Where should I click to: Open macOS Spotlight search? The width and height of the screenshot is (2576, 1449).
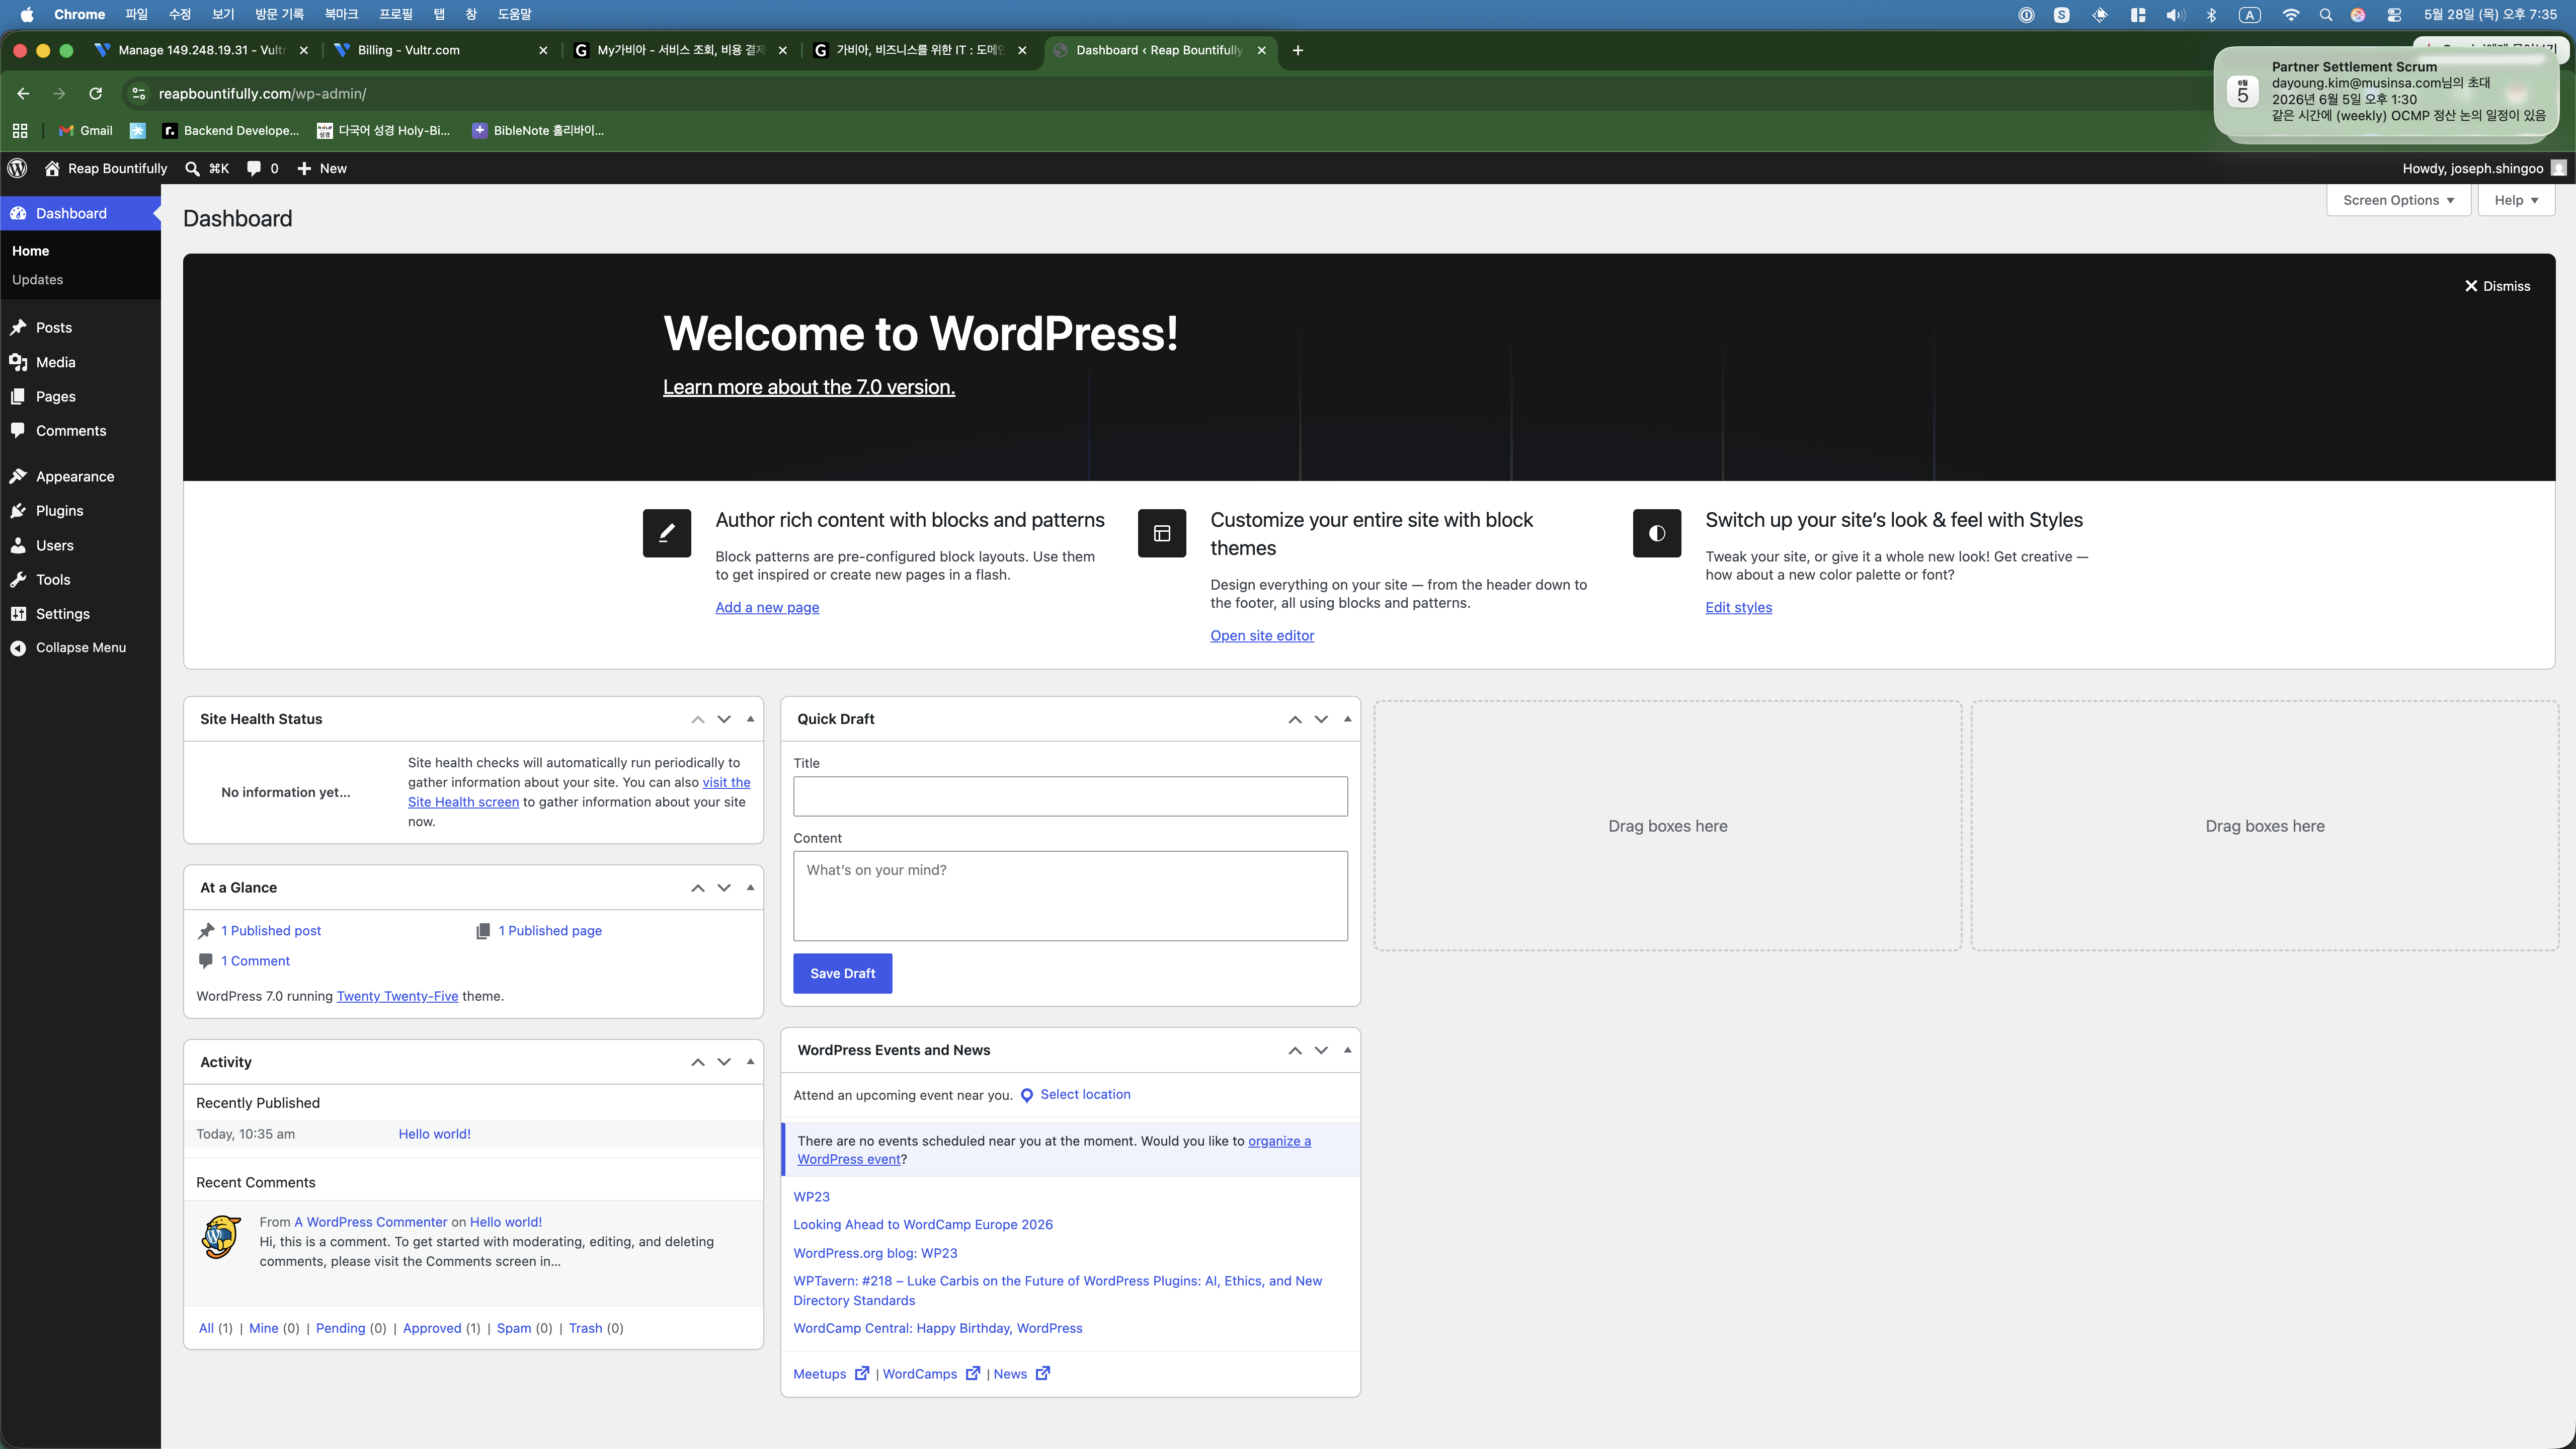[2326, 14]
